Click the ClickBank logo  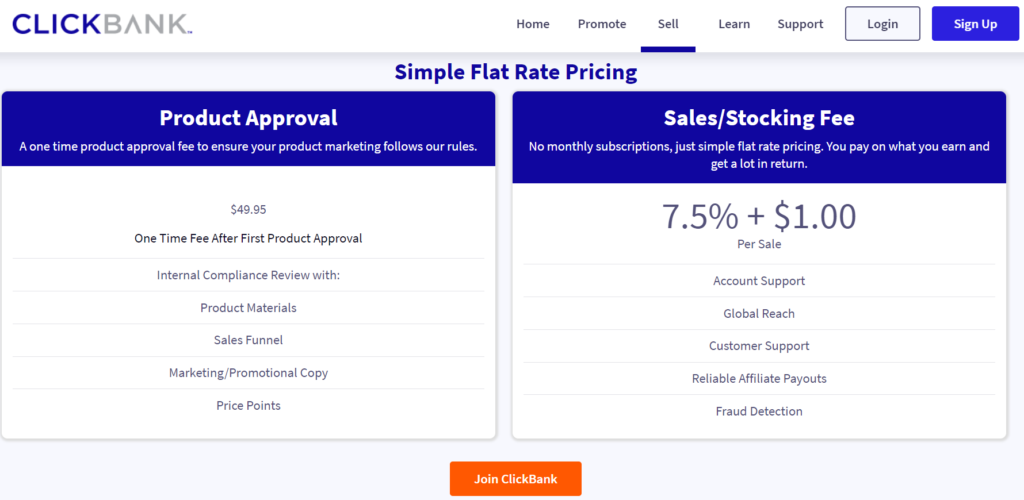click(100, 24)
